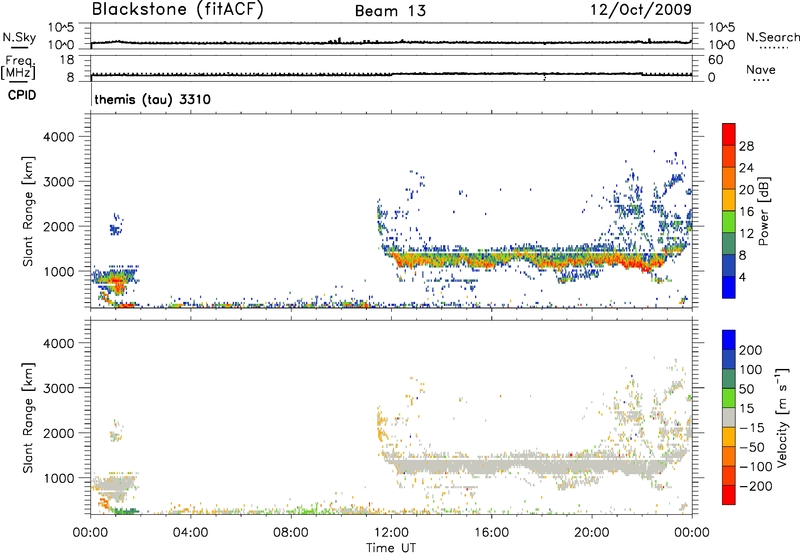This screenshot has width=800, height=554.
Task: Click the power panel 'Slant Range [km]' label
Action: (28, 211)
